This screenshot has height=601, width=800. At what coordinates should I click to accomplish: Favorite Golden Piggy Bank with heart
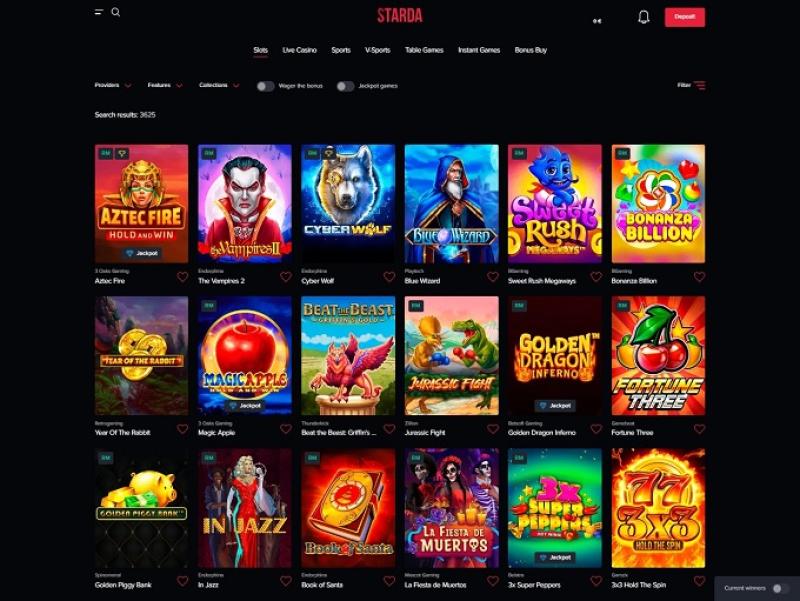pos(183,581)
